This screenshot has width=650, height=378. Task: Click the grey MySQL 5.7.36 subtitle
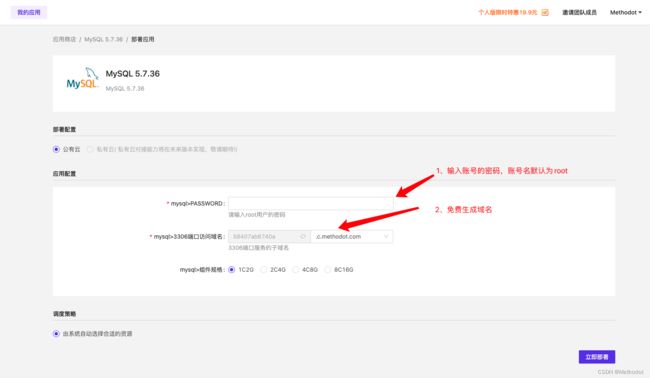pos(125,89)
